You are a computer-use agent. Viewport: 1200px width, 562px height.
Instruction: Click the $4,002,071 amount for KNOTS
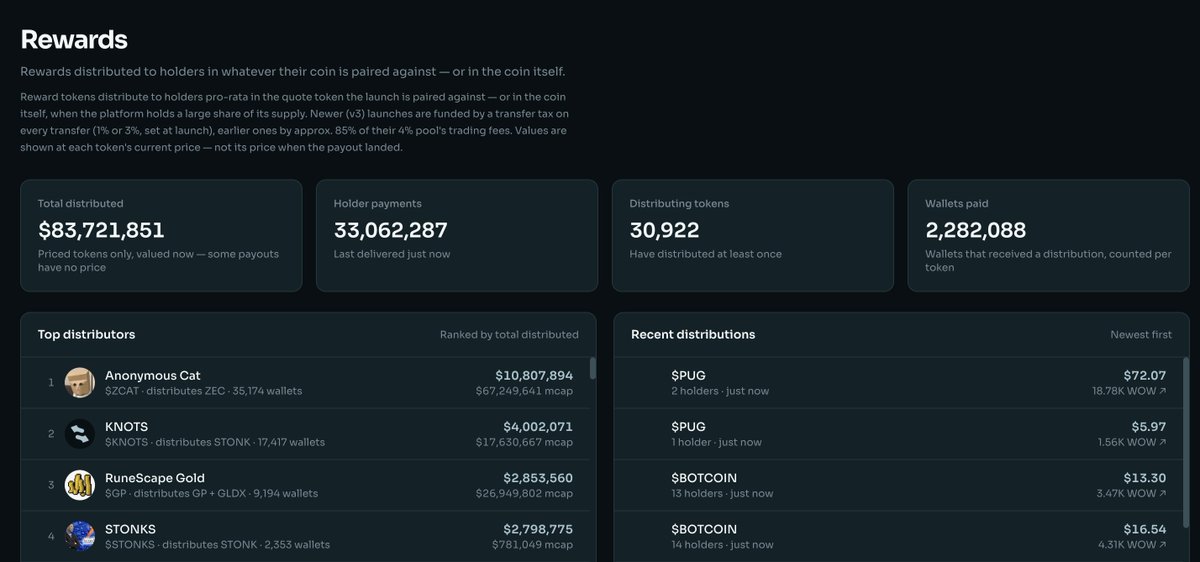click(538, 426)
